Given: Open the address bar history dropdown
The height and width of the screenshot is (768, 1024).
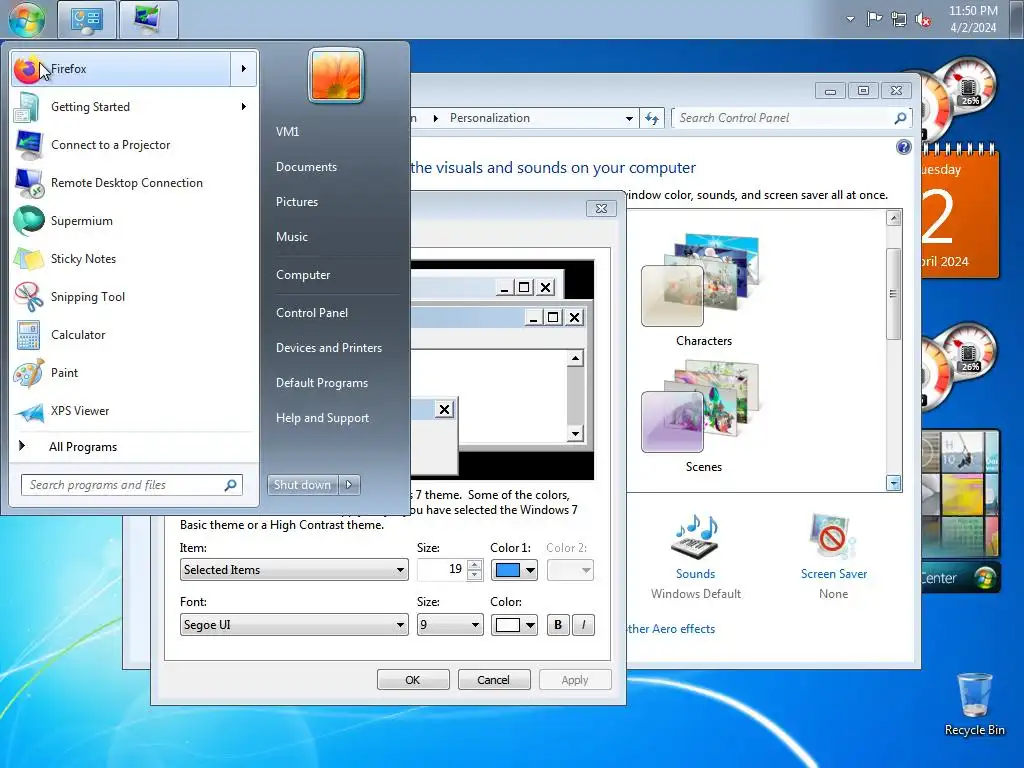Looking at the screenshot, I should pyautogui.click(x=629, y=118).
